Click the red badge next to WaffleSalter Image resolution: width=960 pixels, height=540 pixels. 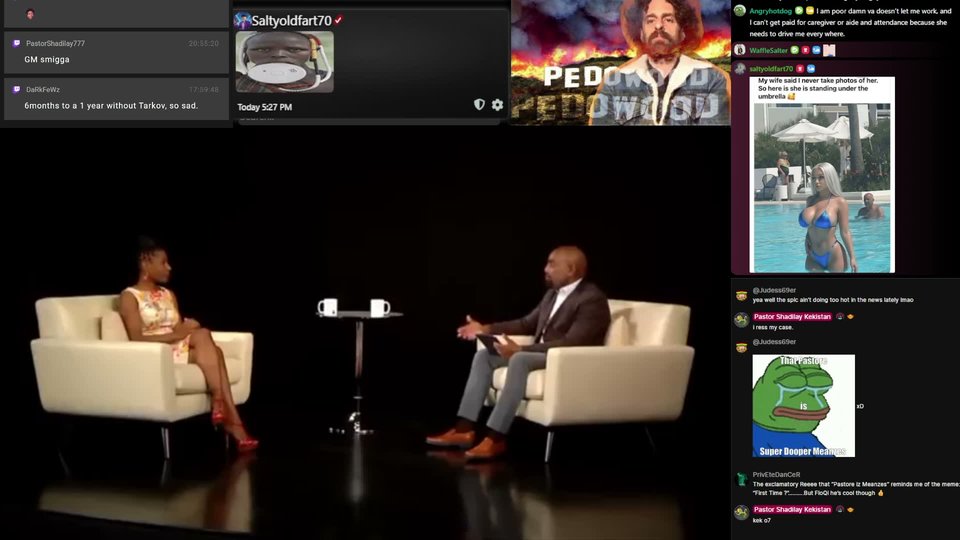(x=805, y=50)
